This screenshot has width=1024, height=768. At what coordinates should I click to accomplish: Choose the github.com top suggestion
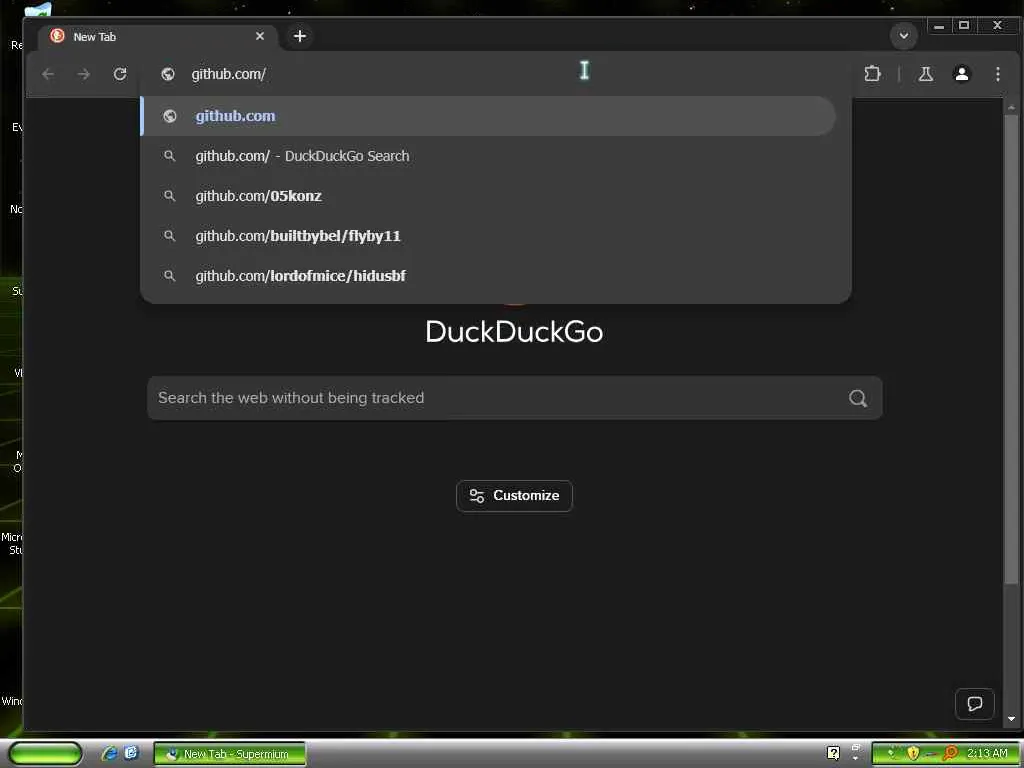pos(488,116)
